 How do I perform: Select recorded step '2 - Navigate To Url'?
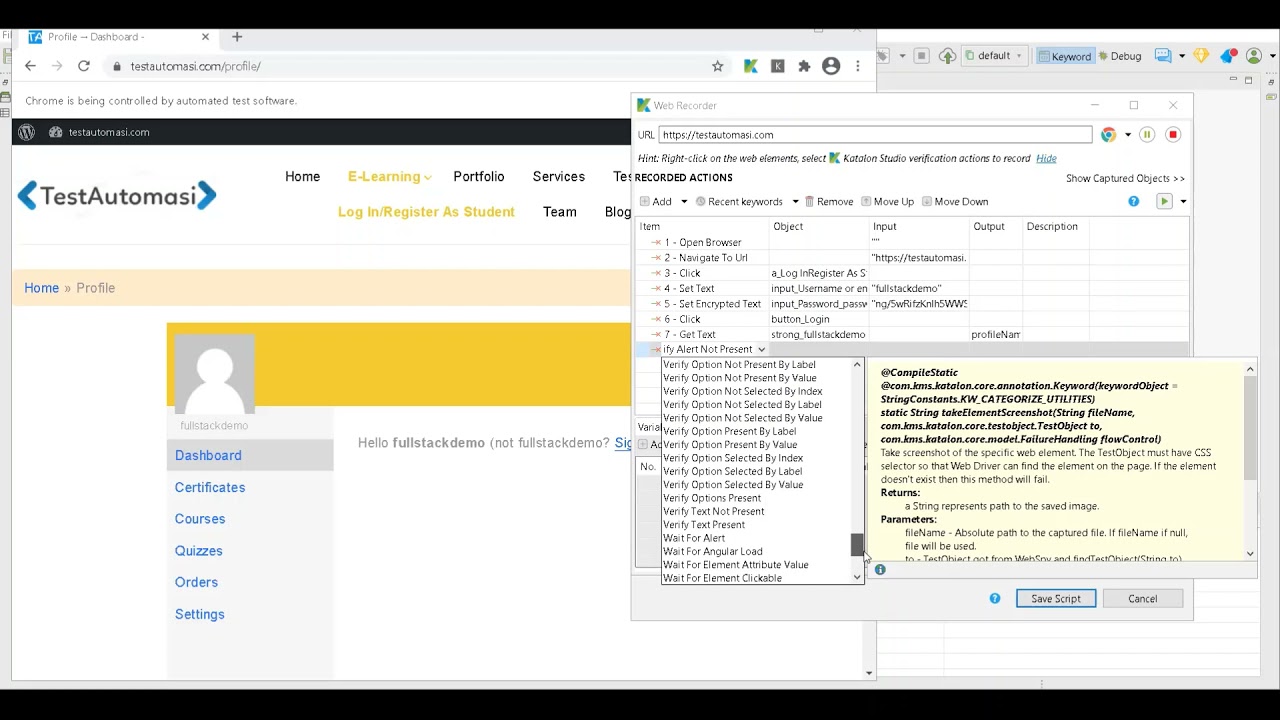pyautogui.click(x=706, y=258)
